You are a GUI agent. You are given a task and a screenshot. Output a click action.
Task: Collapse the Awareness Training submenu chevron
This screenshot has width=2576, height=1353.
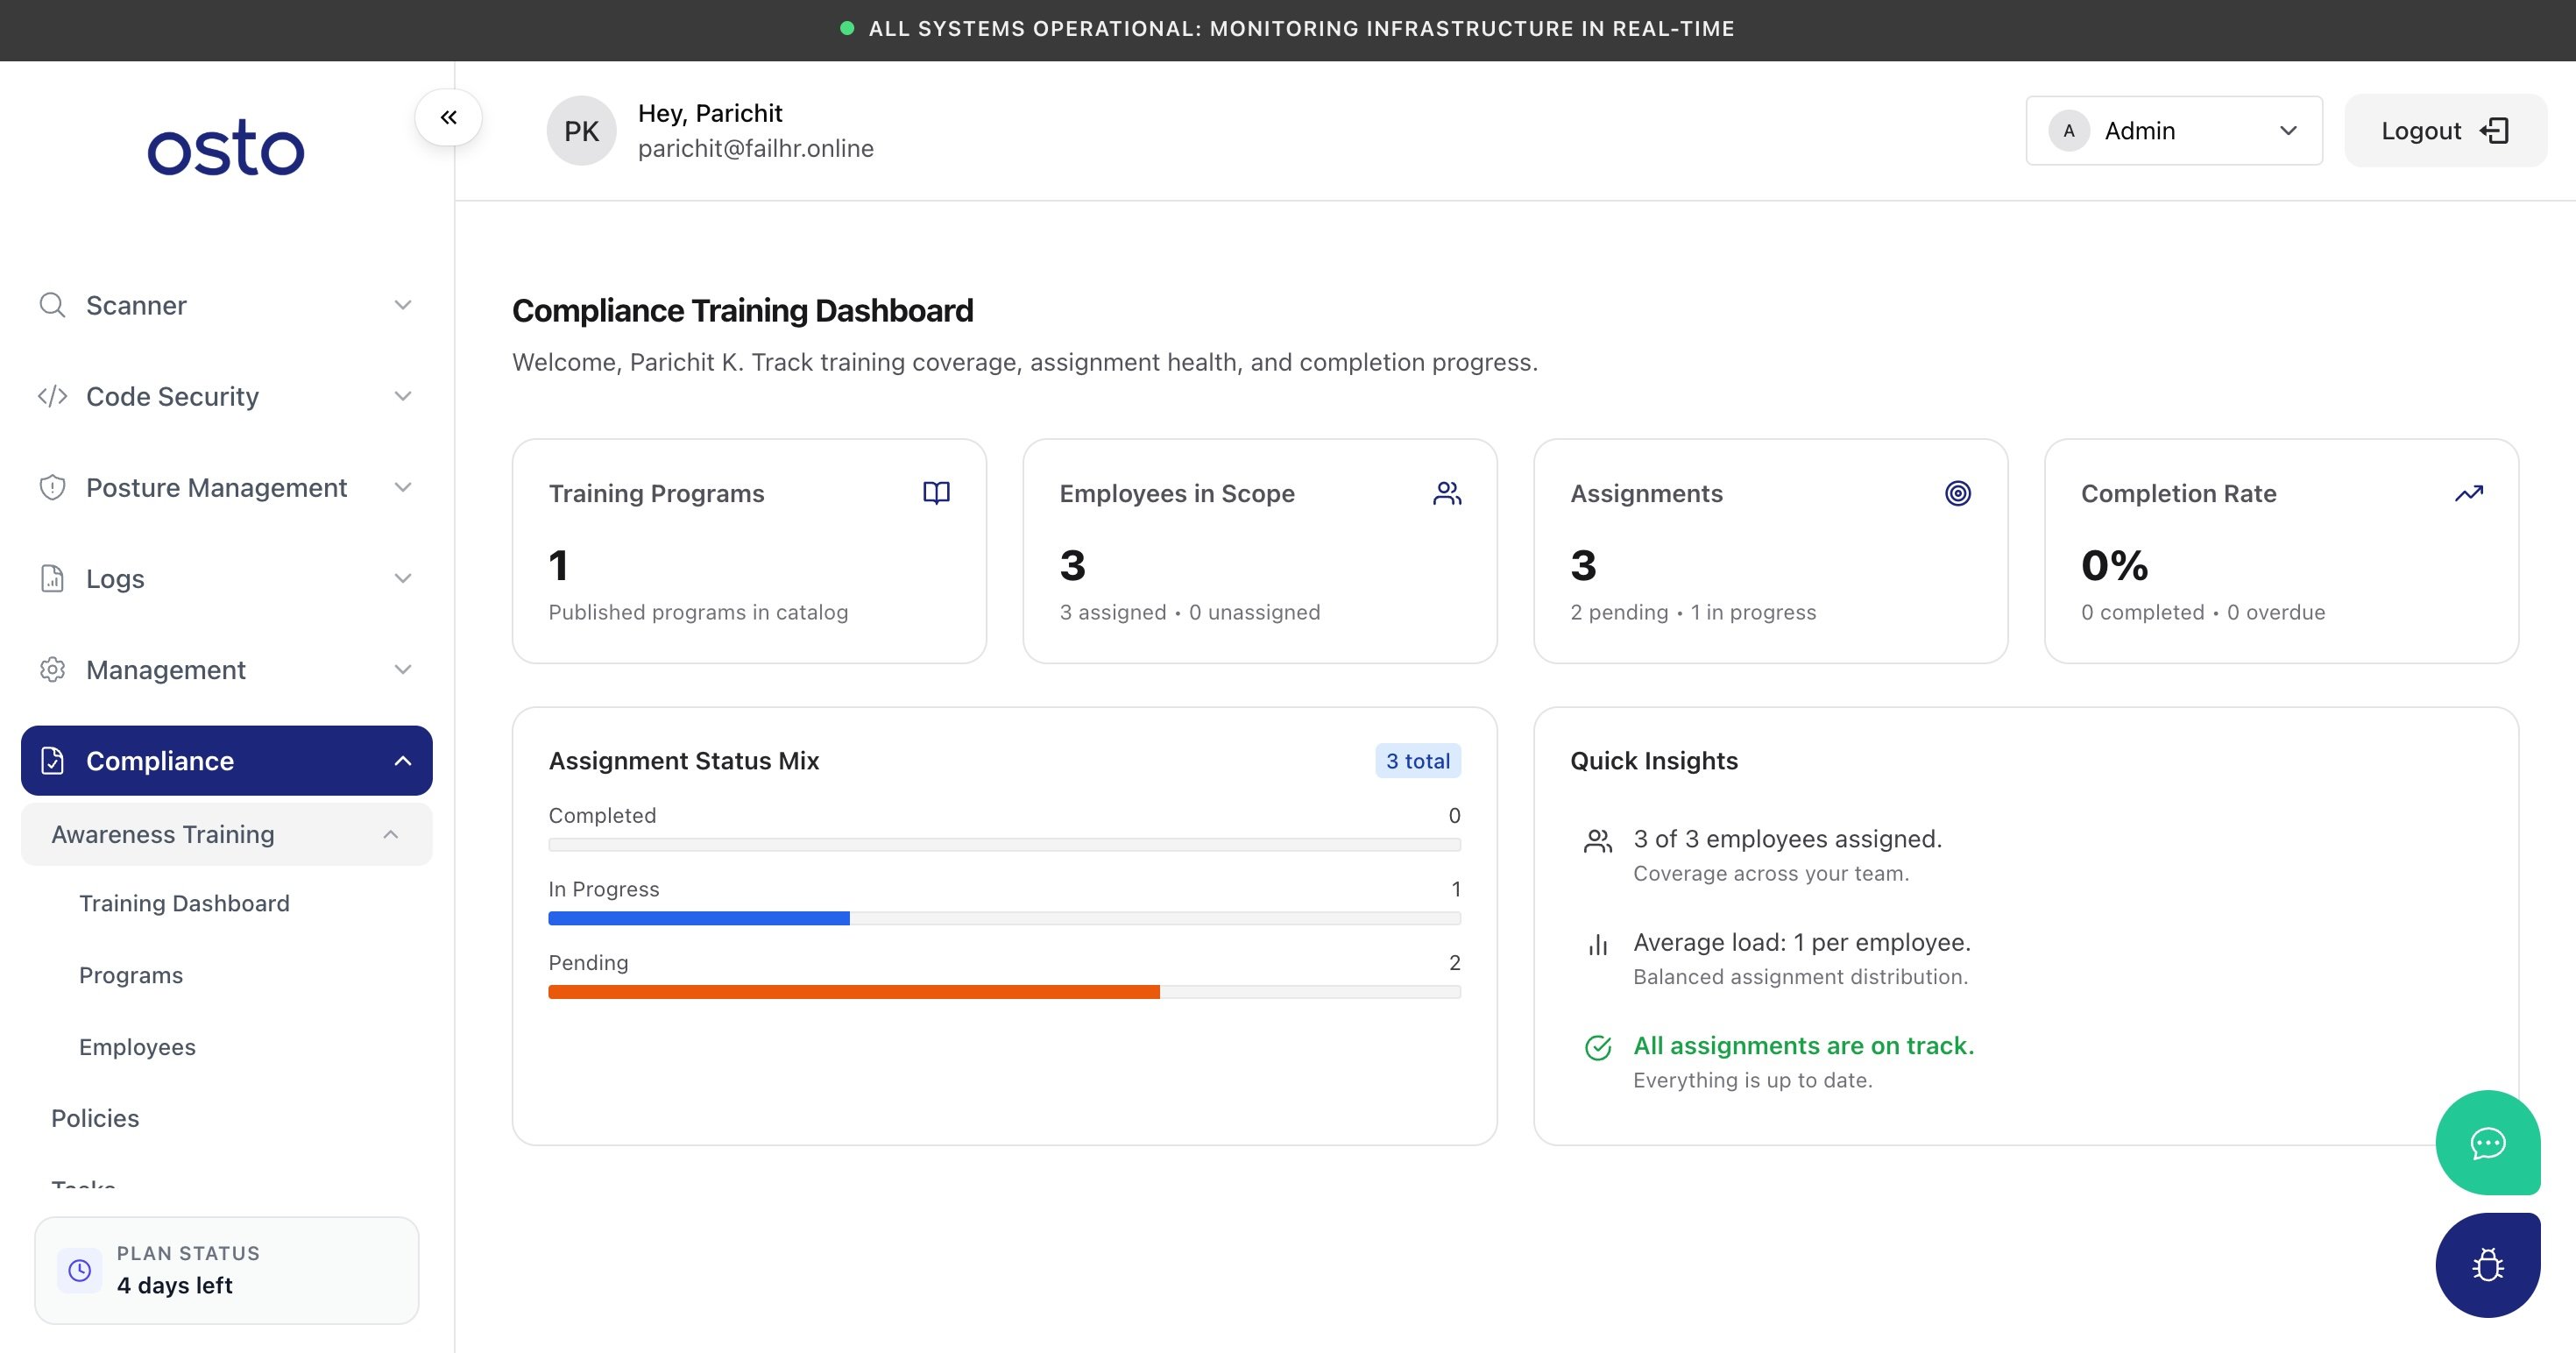(391, 834)
